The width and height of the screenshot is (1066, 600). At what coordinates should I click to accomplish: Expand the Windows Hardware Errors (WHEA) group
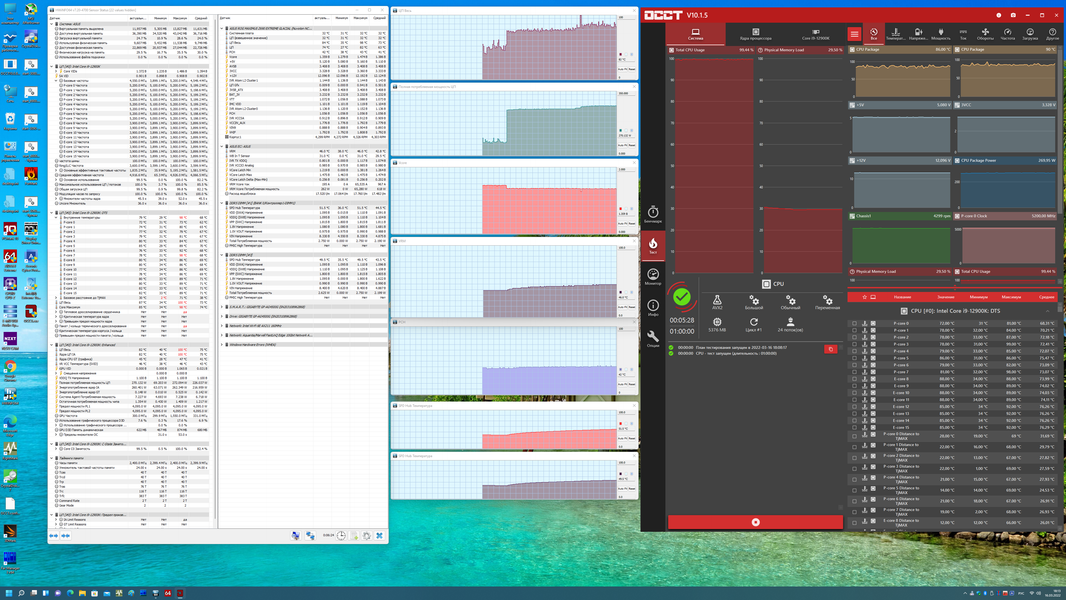click(x=222, y=345)
